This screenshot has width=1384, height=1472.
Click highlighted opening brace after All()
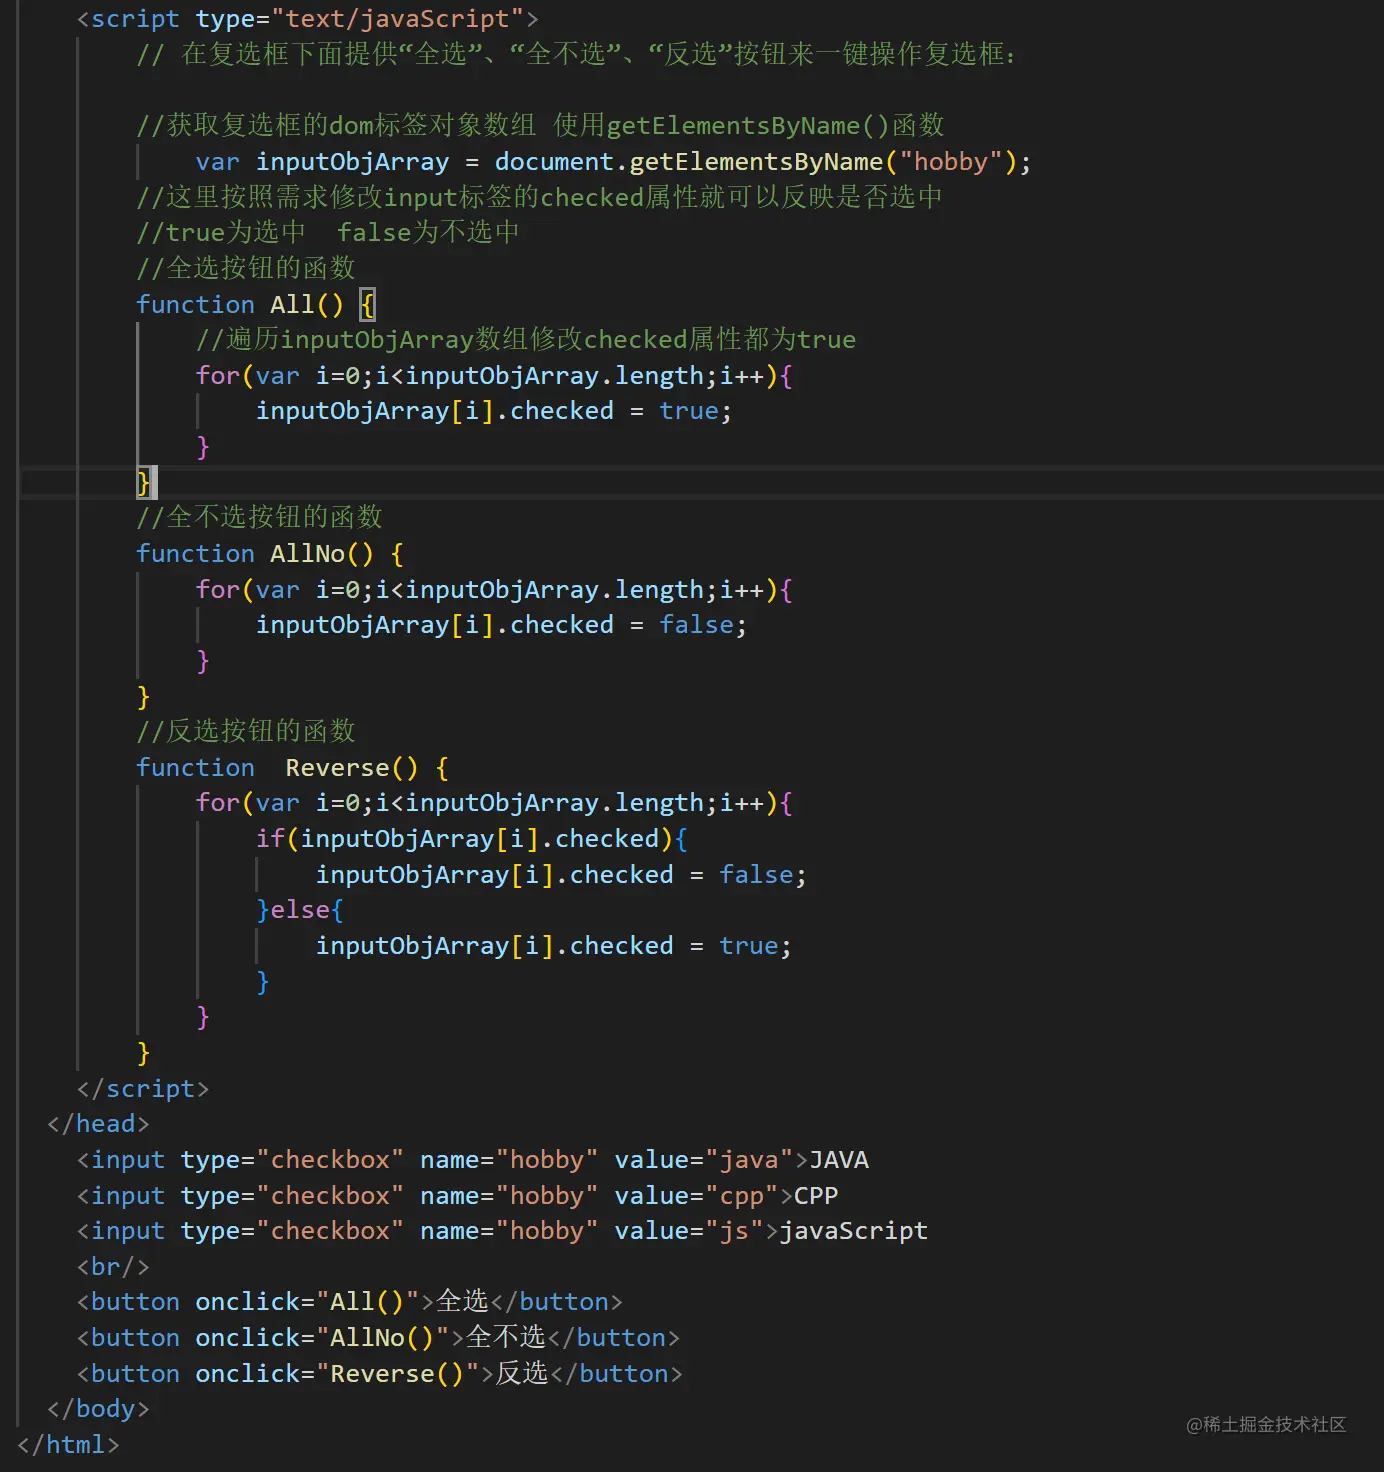(367, 304)
